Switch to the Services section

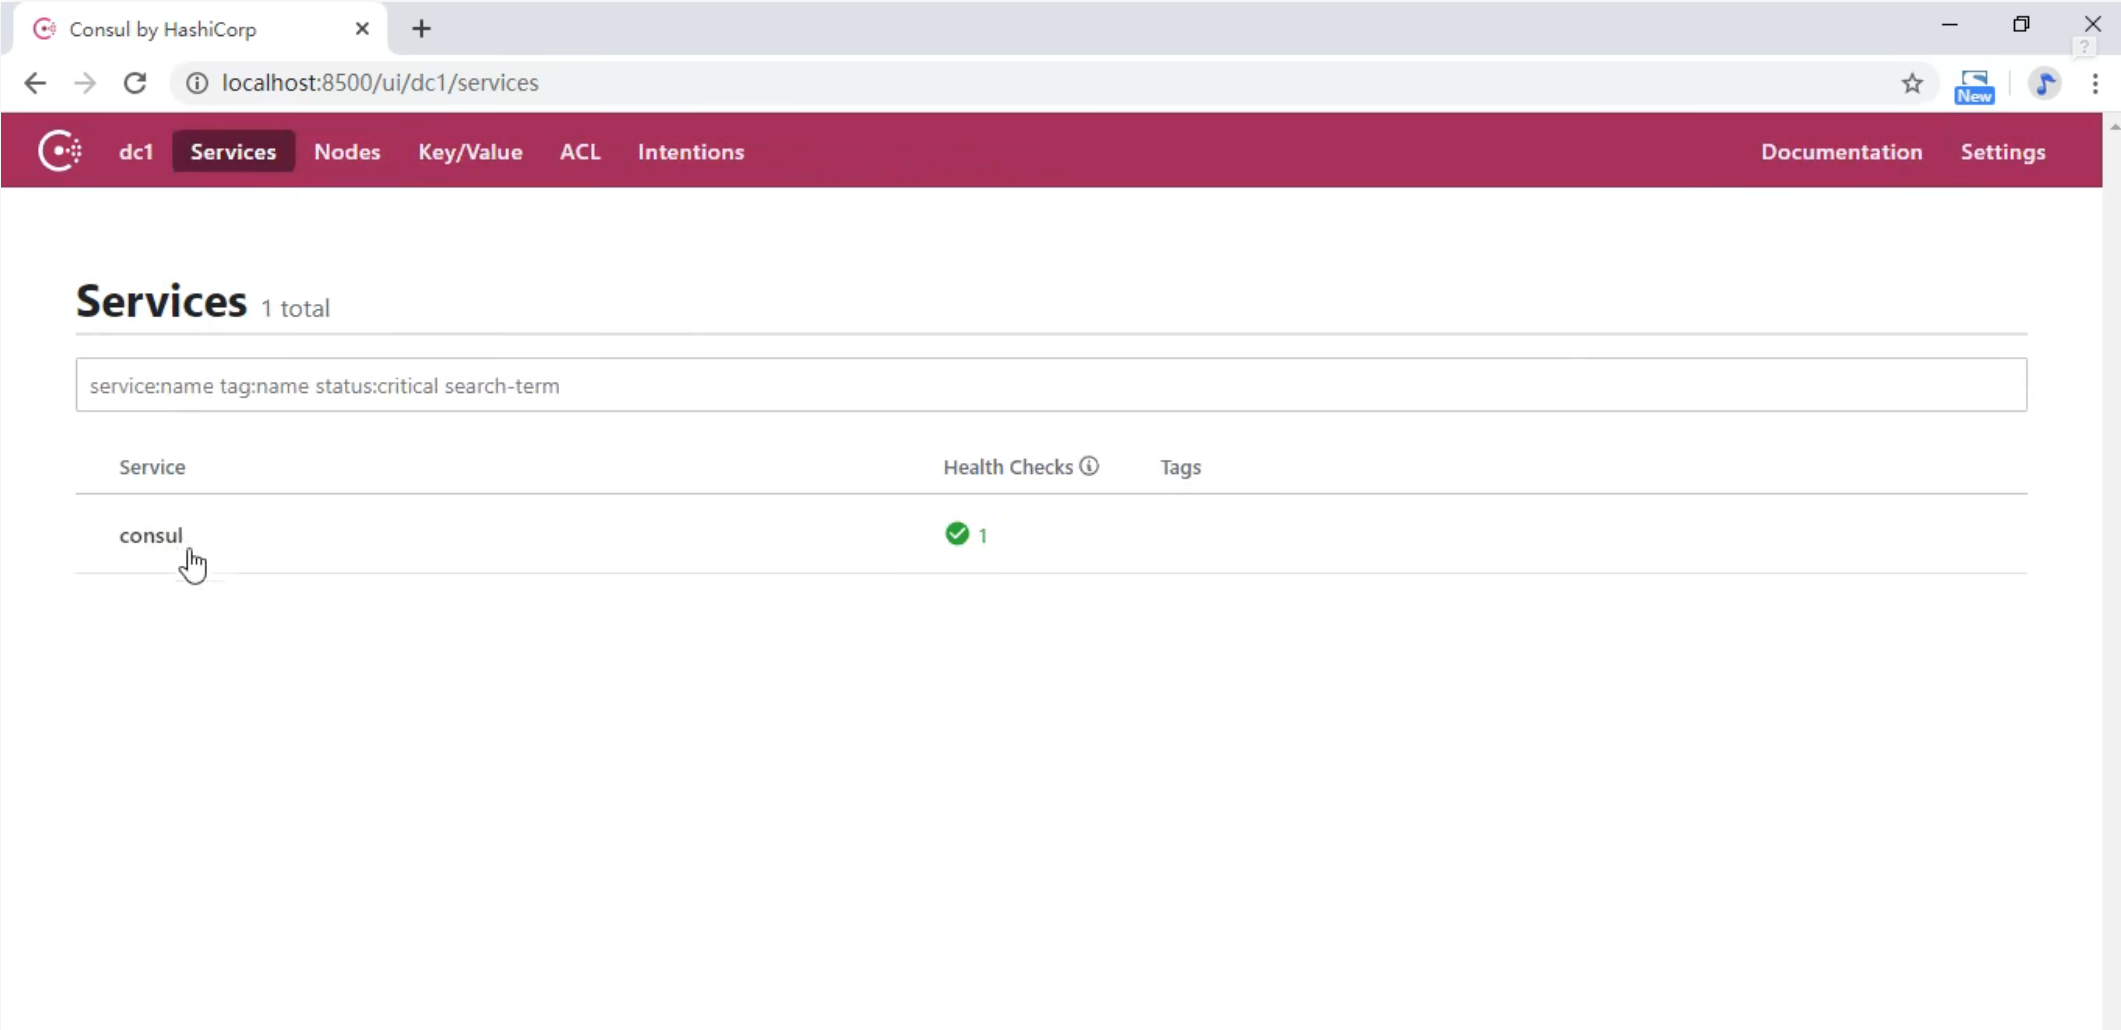tap(233, 151)
